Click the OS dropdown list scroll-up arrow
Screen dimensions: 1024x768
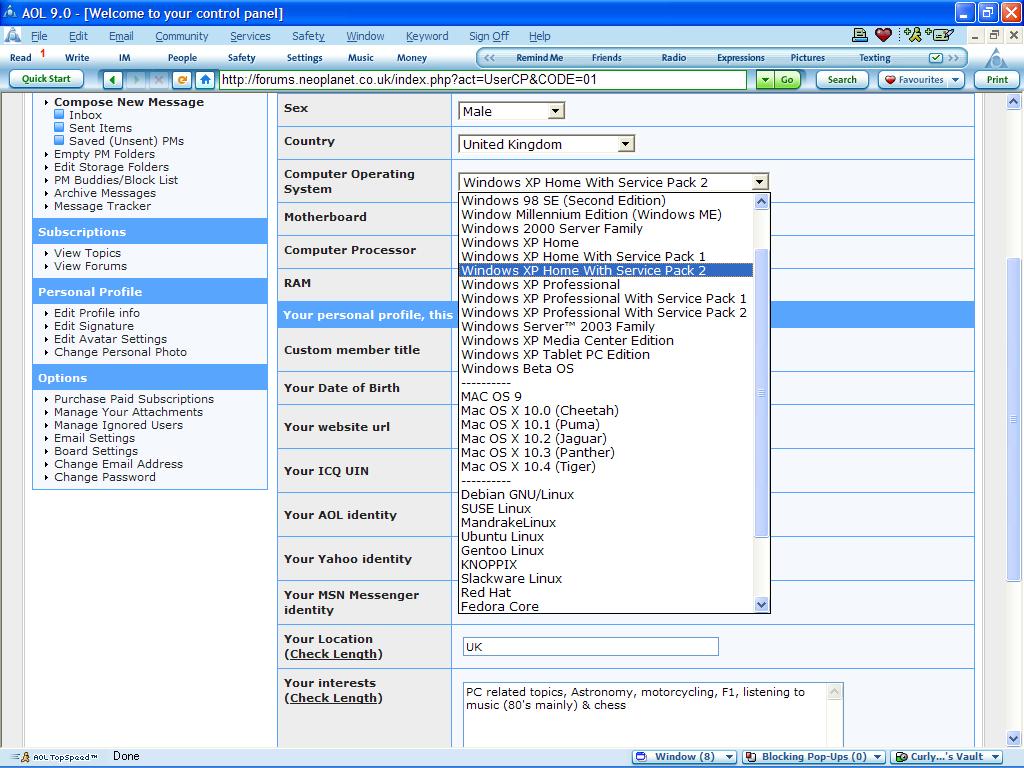point(761,202)
